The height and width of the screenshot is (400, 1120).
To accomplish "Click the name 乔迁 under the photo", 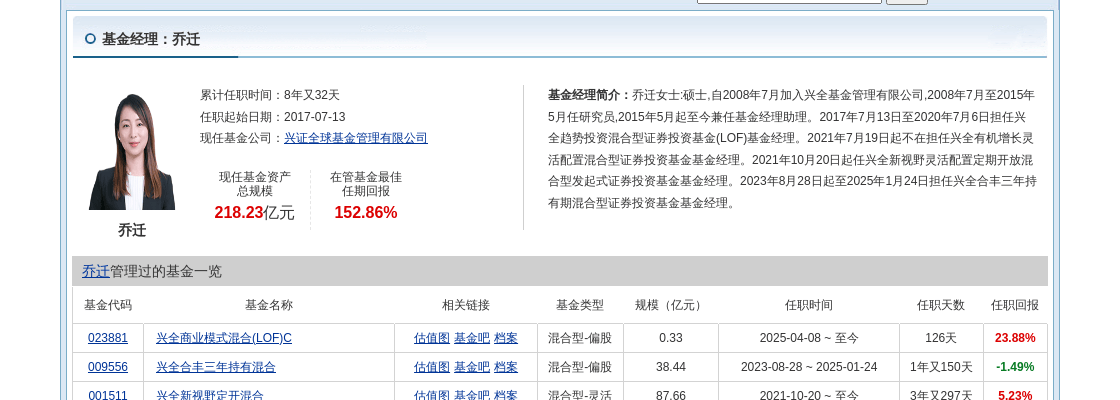I will [131, 230].
